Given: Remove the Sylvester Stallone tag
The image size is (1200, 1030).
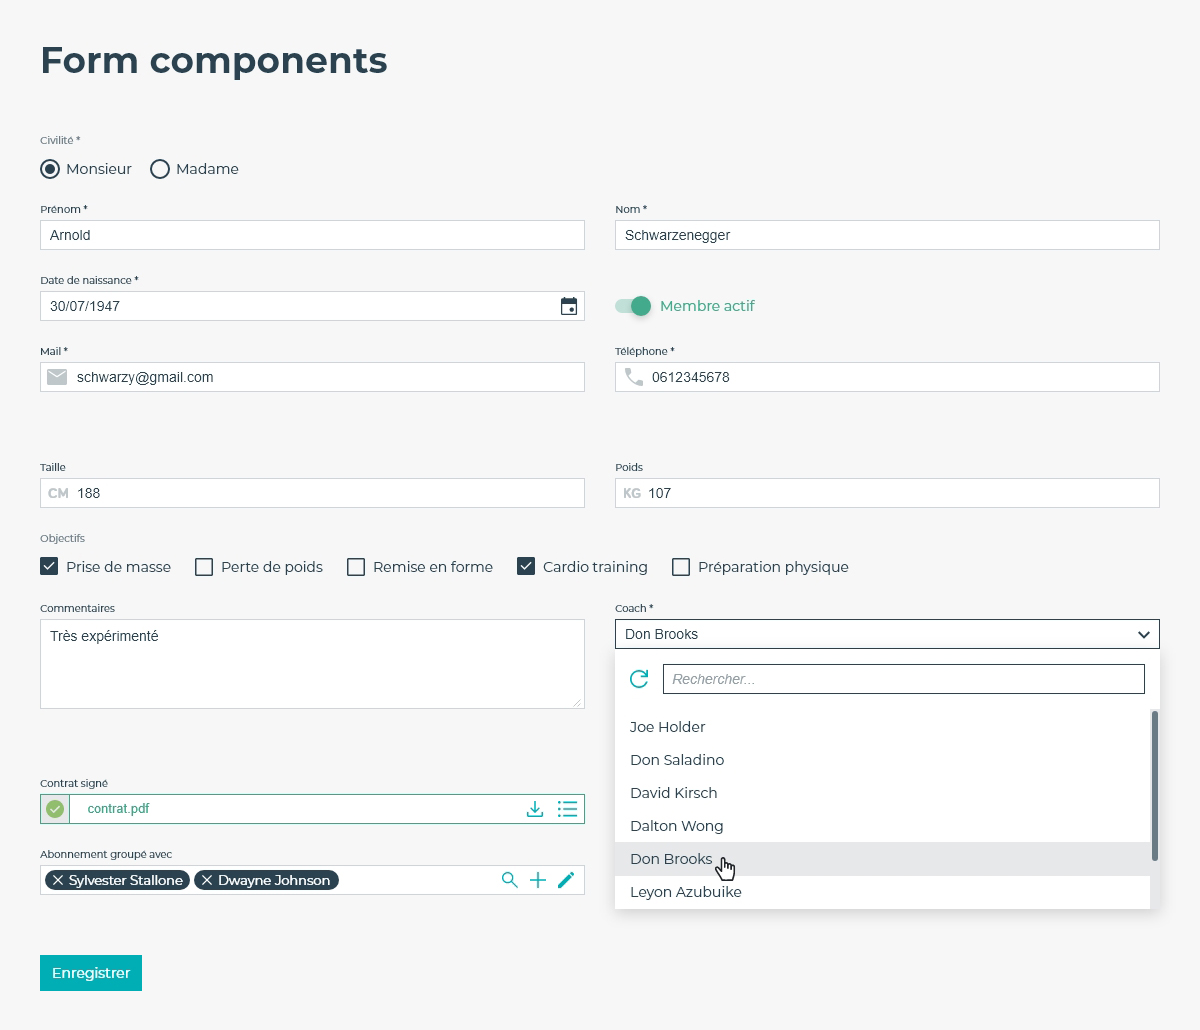Looking at the screenshot, I should (x=58, y=880).
